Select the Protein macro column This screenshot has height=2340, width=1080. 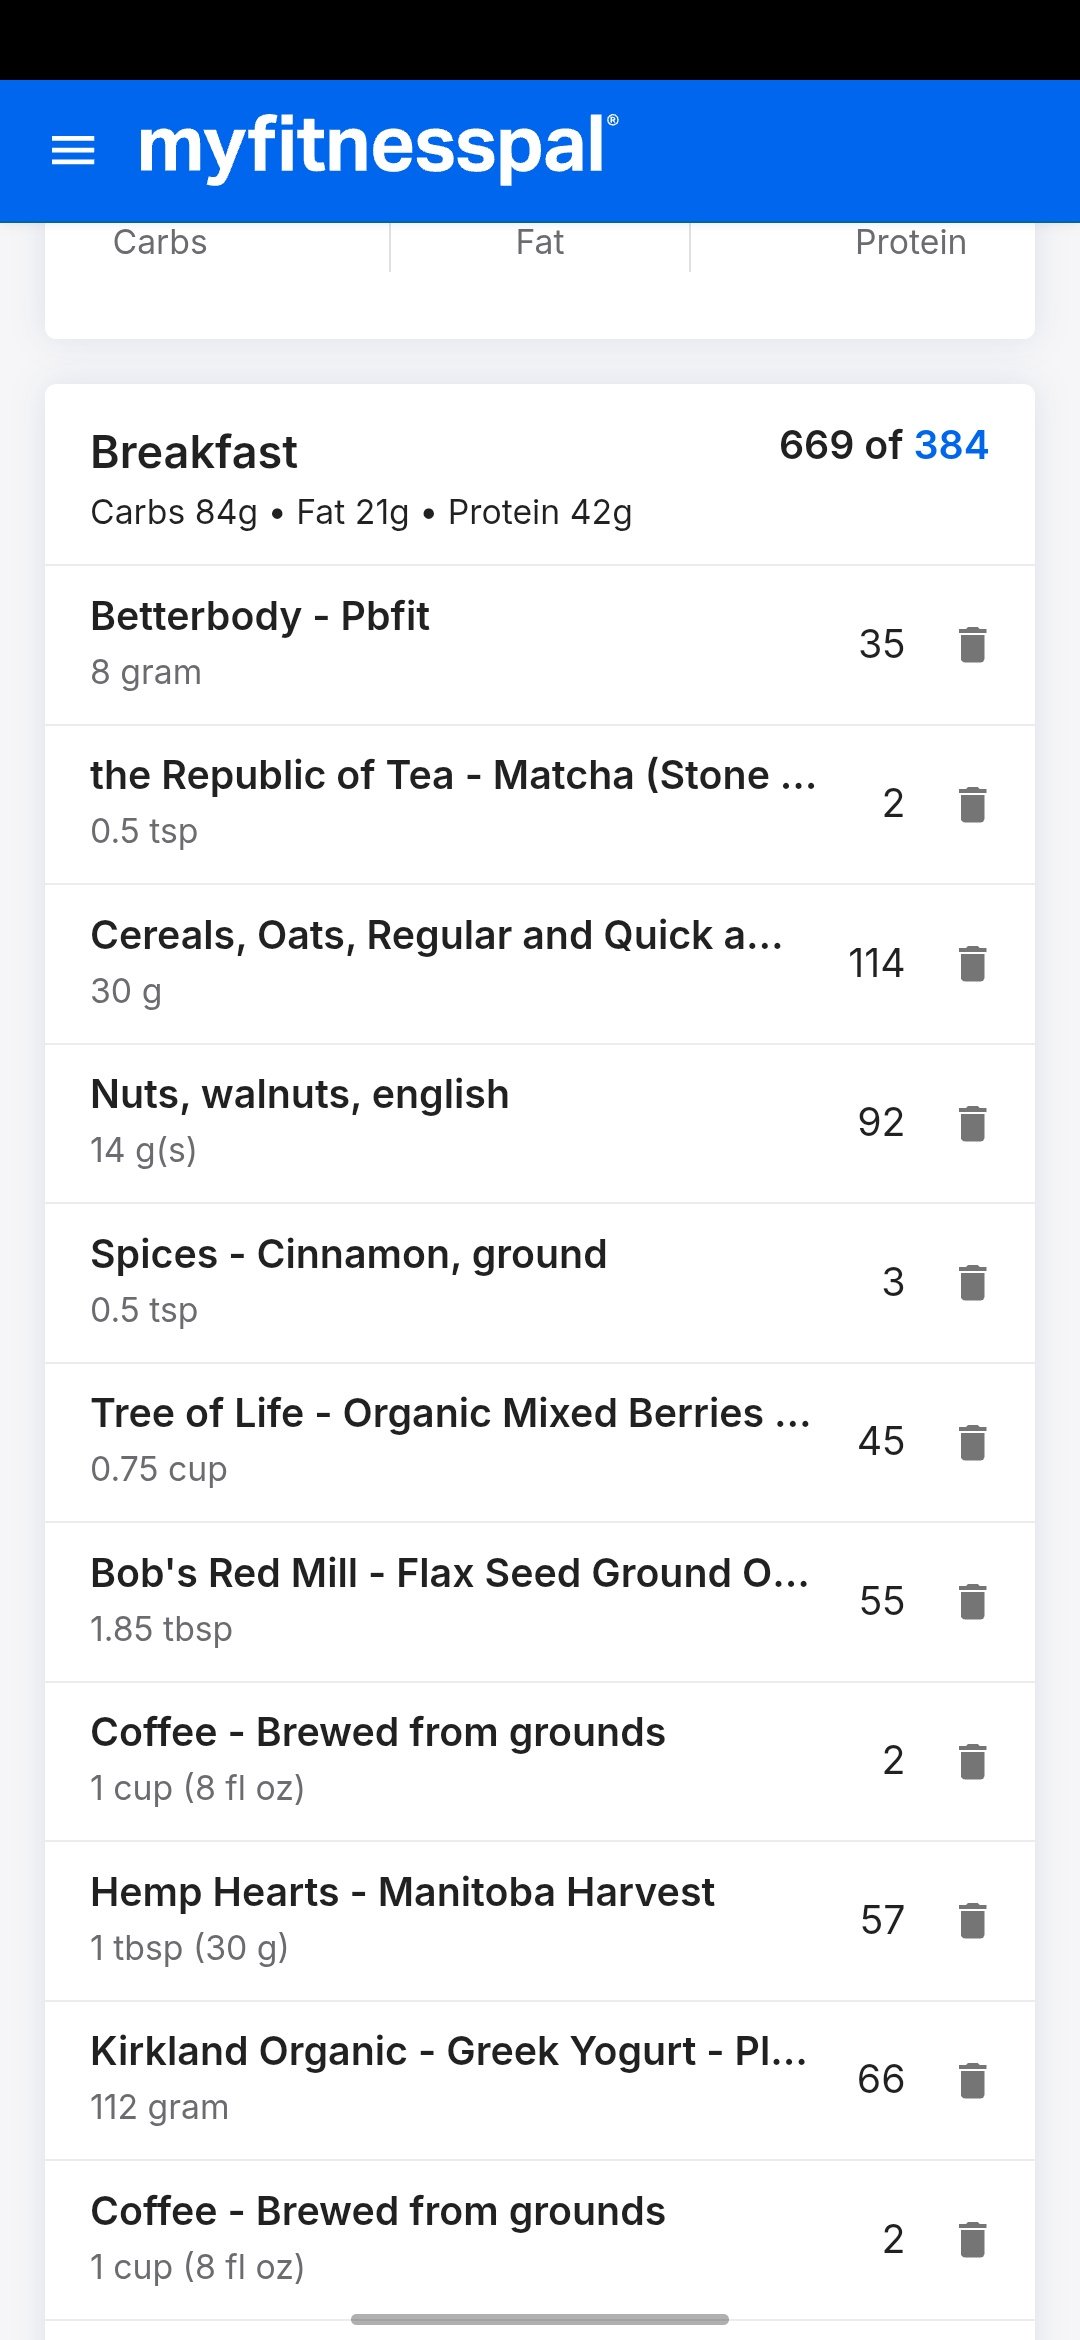click(x=910, y=243)
